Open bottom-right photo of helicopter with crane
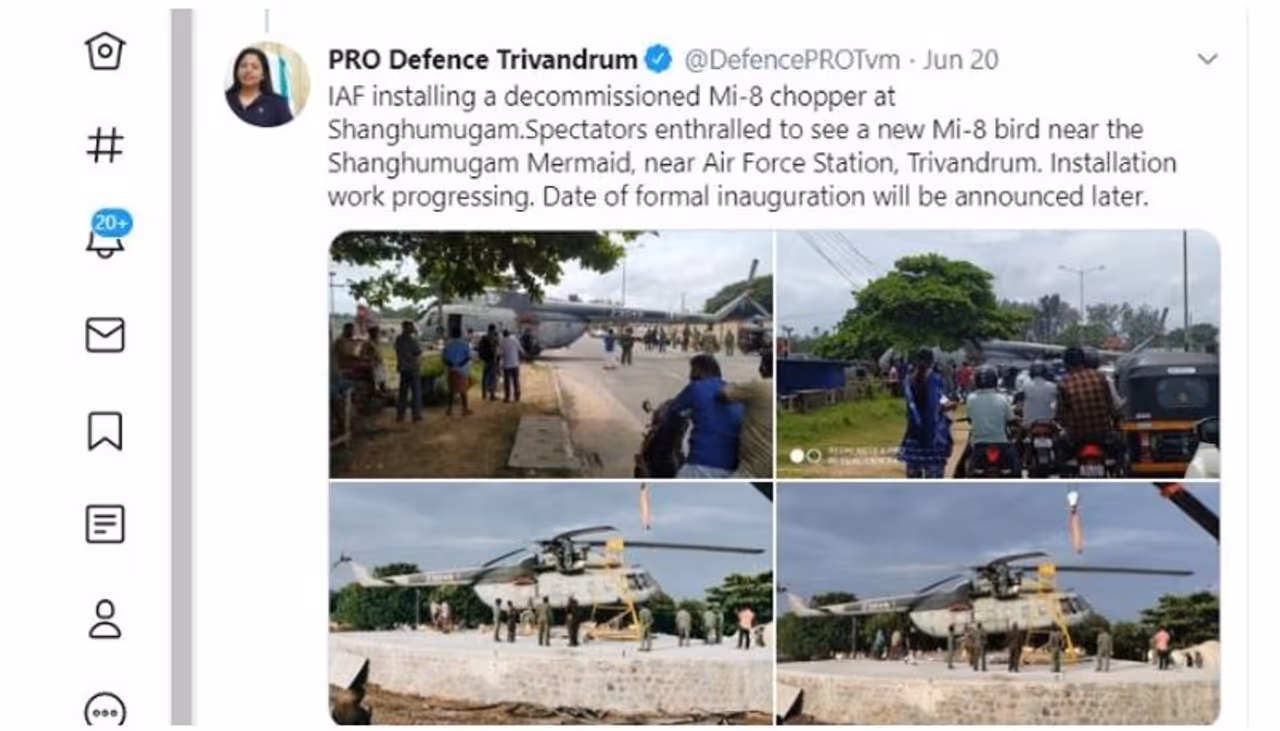Screen dimensions: 1280x731 (x=998, y=603)
